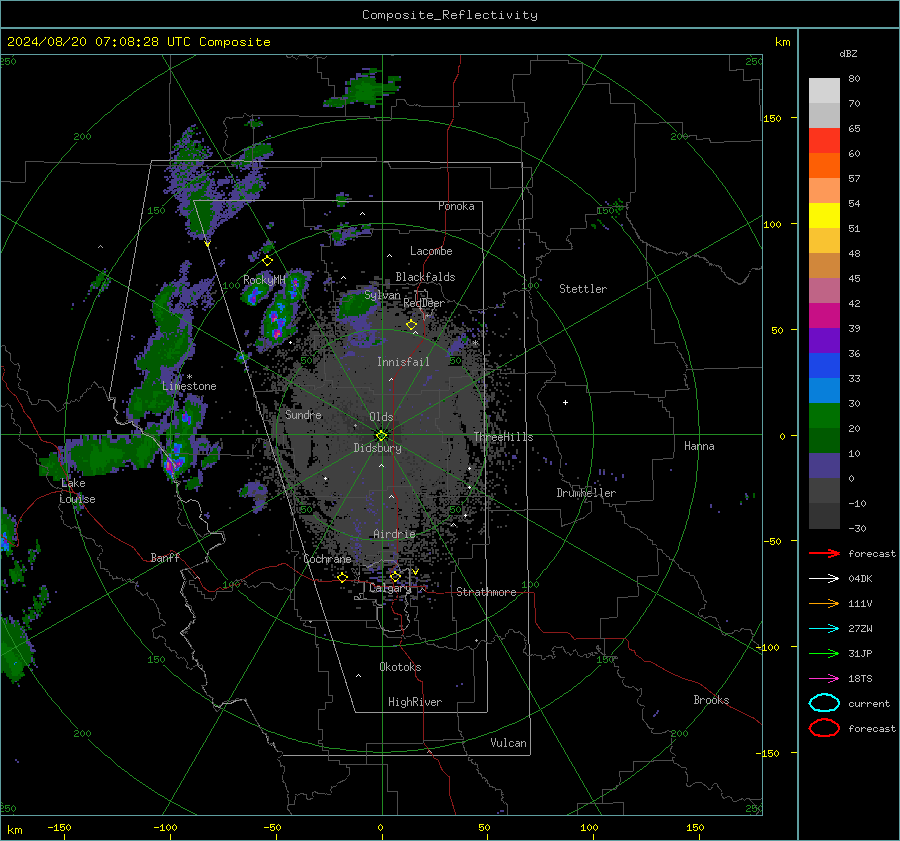Click the Blackfalds city label
Image resolution: width=900 pixels, height=841 pixels.
(x=425, y=277)
